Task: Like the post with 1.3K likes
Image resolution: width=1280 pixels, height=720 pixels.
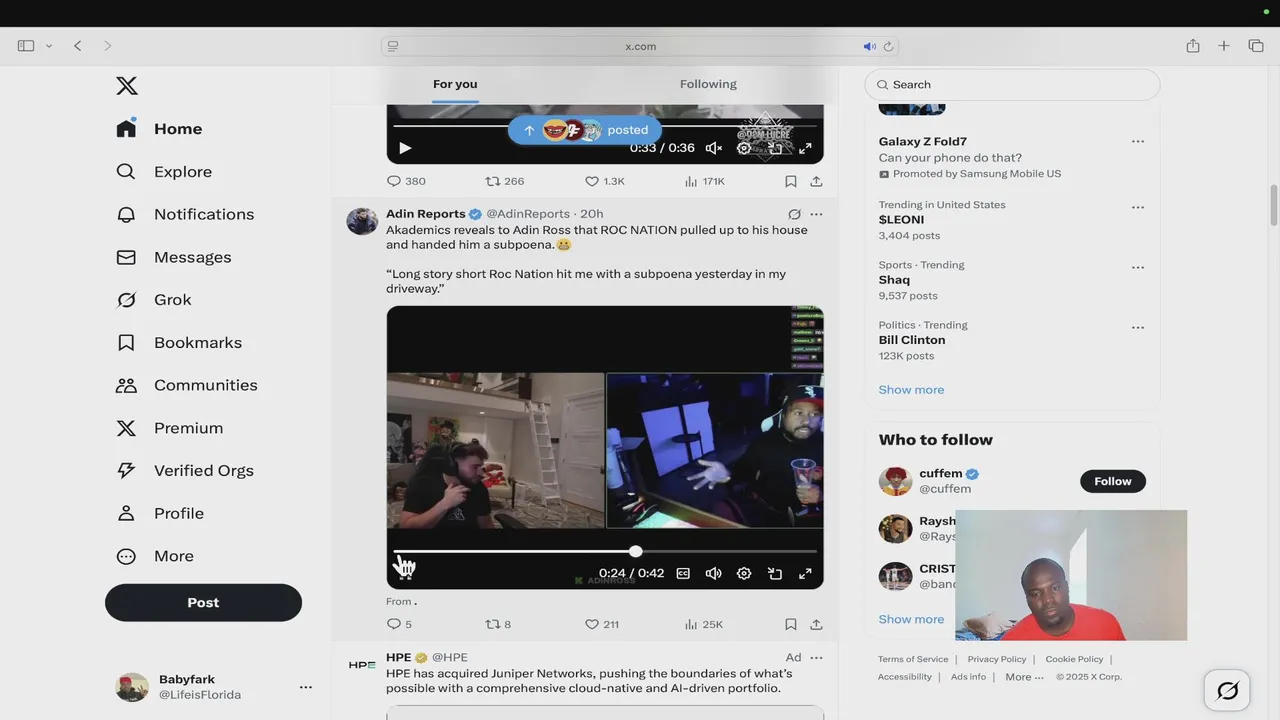Action: coord(605,181)
